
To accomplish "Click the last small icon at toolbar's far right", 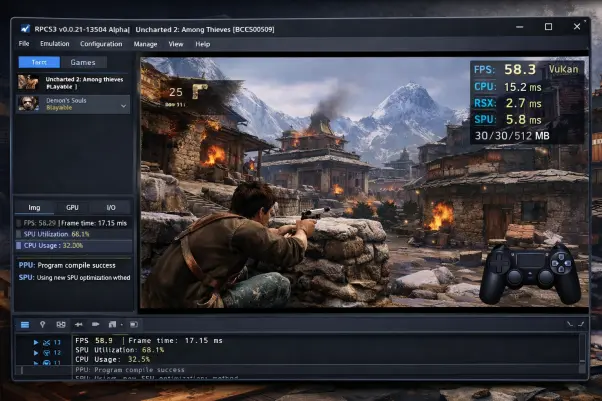I will point(581,324).
